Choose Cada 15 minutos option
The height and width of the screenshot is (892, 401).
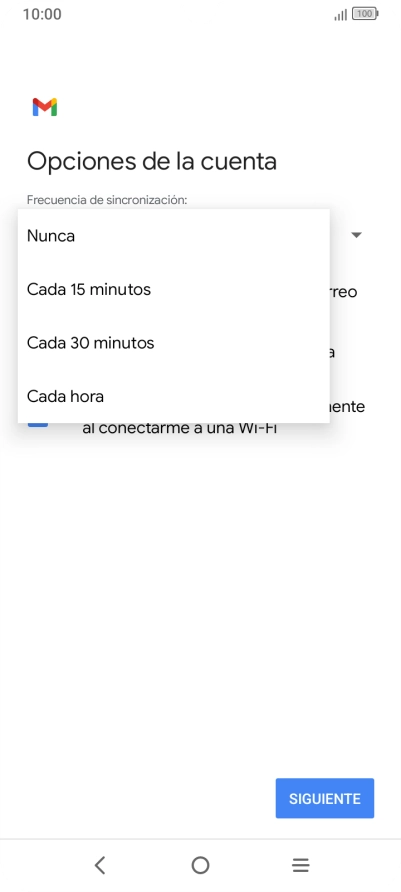coord(173,289)
